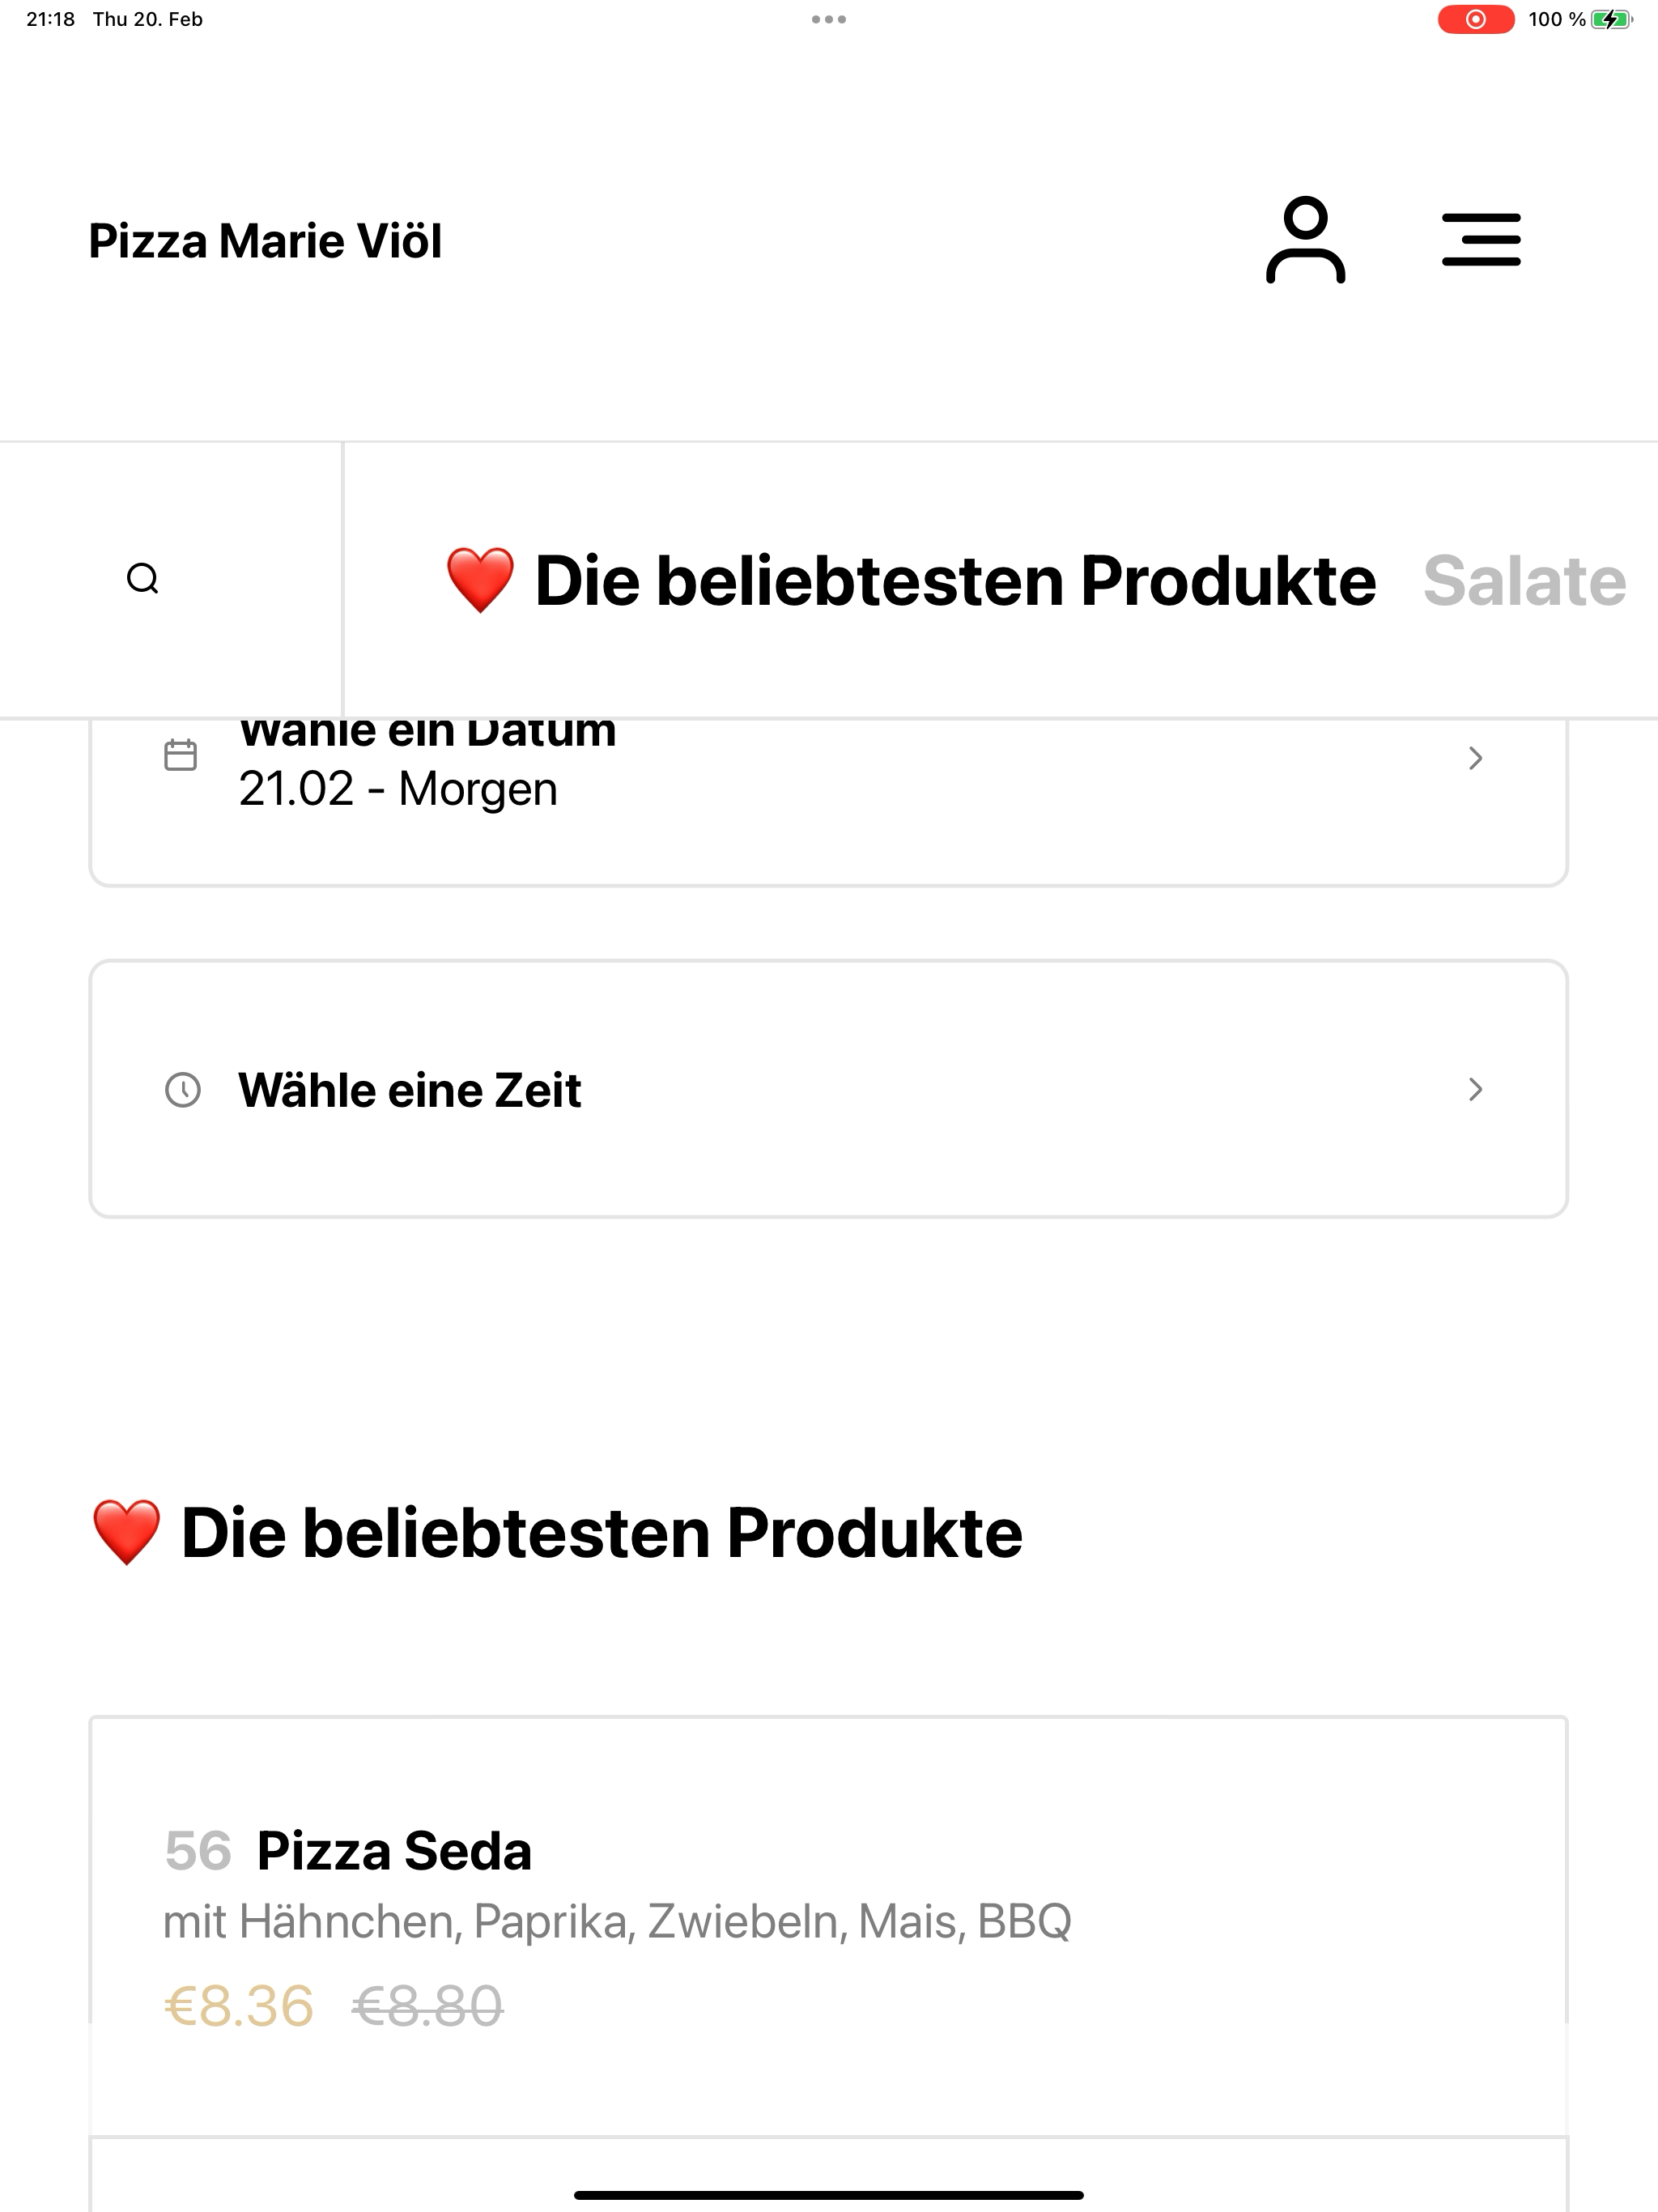Tap the three dots multitasking control

(x=829, y=19)
